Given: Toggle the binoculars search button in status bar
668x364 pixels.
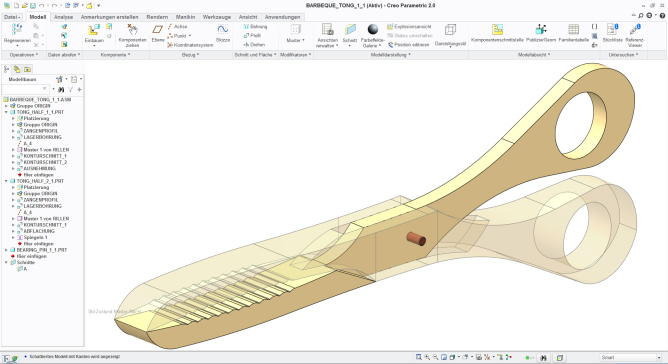Looking at the screenshot, I should click(543, 358).
